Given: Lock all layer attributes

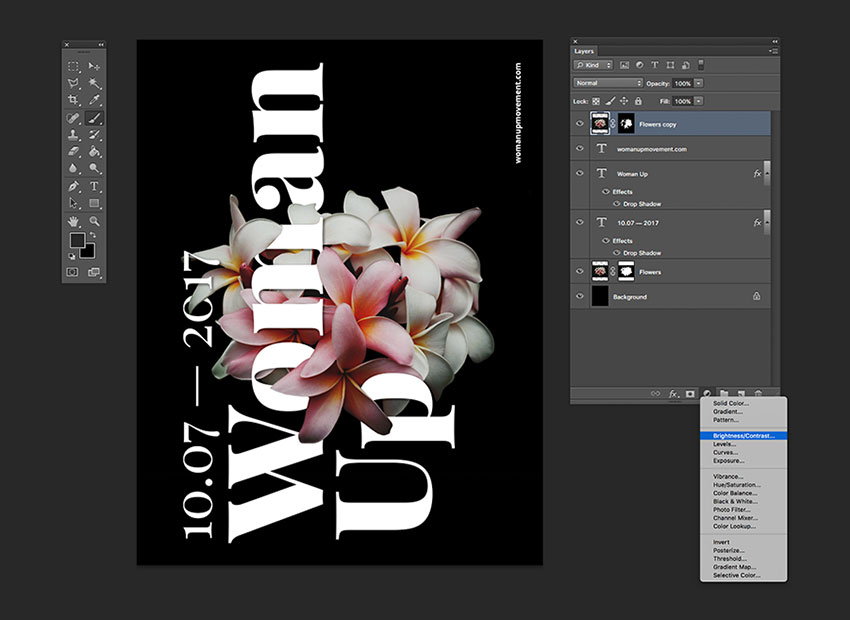Looking at the screenshot, I should (639, 101).
